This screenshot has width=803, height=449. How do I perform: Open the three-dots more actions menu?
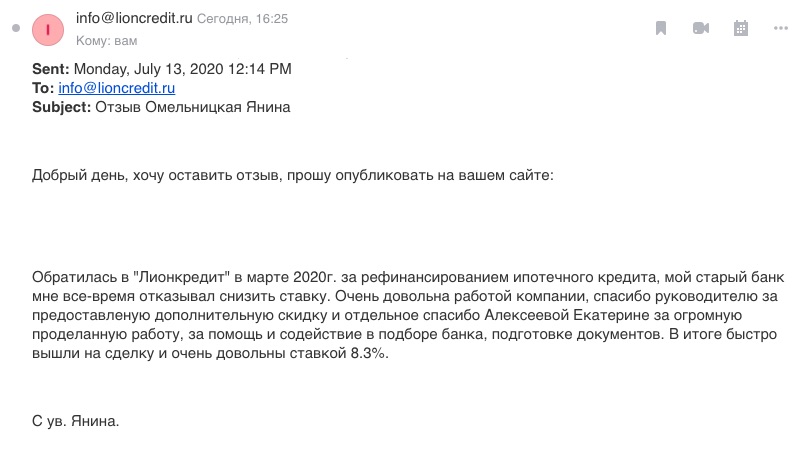pos(780,28)
